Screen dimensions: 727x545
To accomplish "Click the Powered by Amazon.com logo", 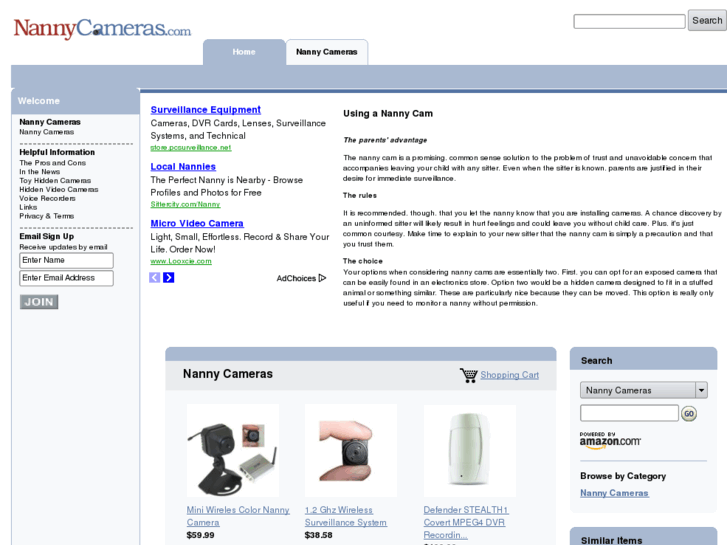I will [610, 441].
